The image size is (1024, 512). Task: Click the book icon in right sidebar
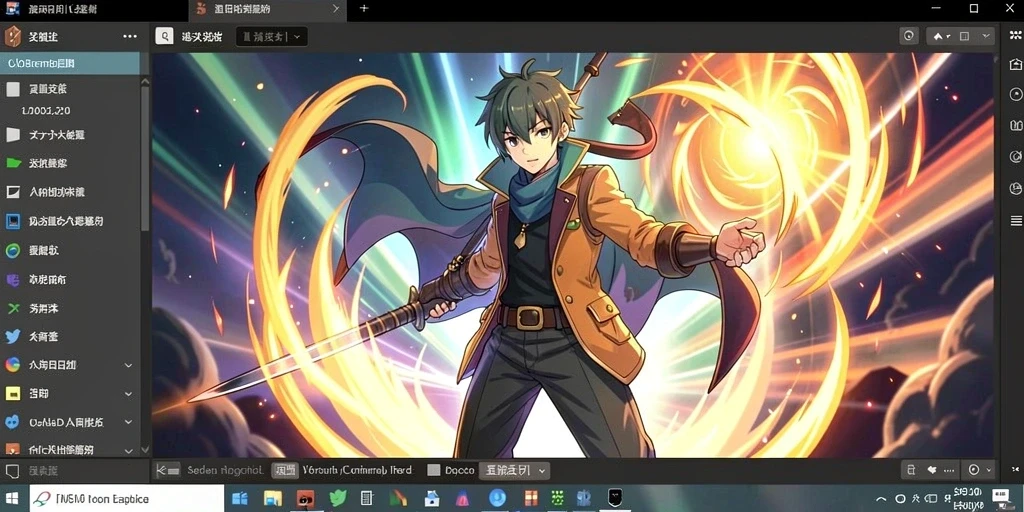[x=1016, y=125]
